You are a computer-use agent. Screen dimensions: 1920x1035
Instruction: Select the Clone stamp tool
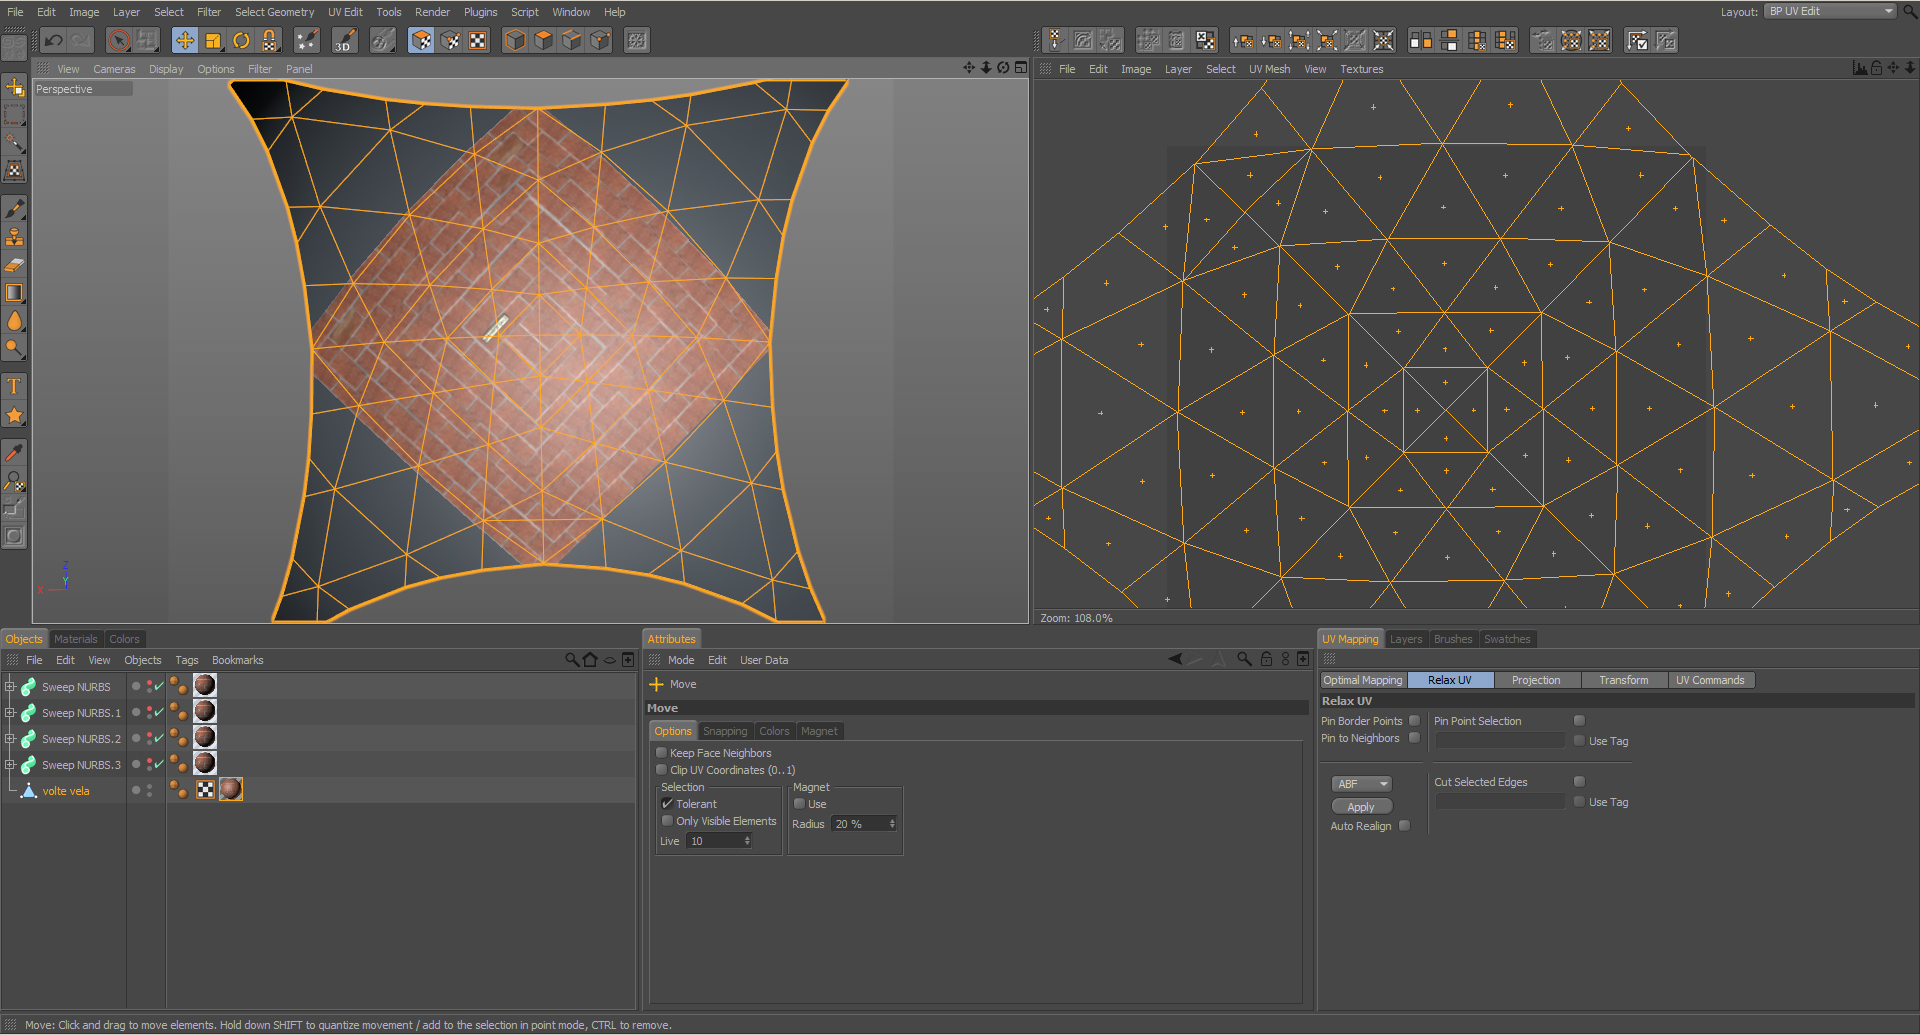(x=14, y=237)
